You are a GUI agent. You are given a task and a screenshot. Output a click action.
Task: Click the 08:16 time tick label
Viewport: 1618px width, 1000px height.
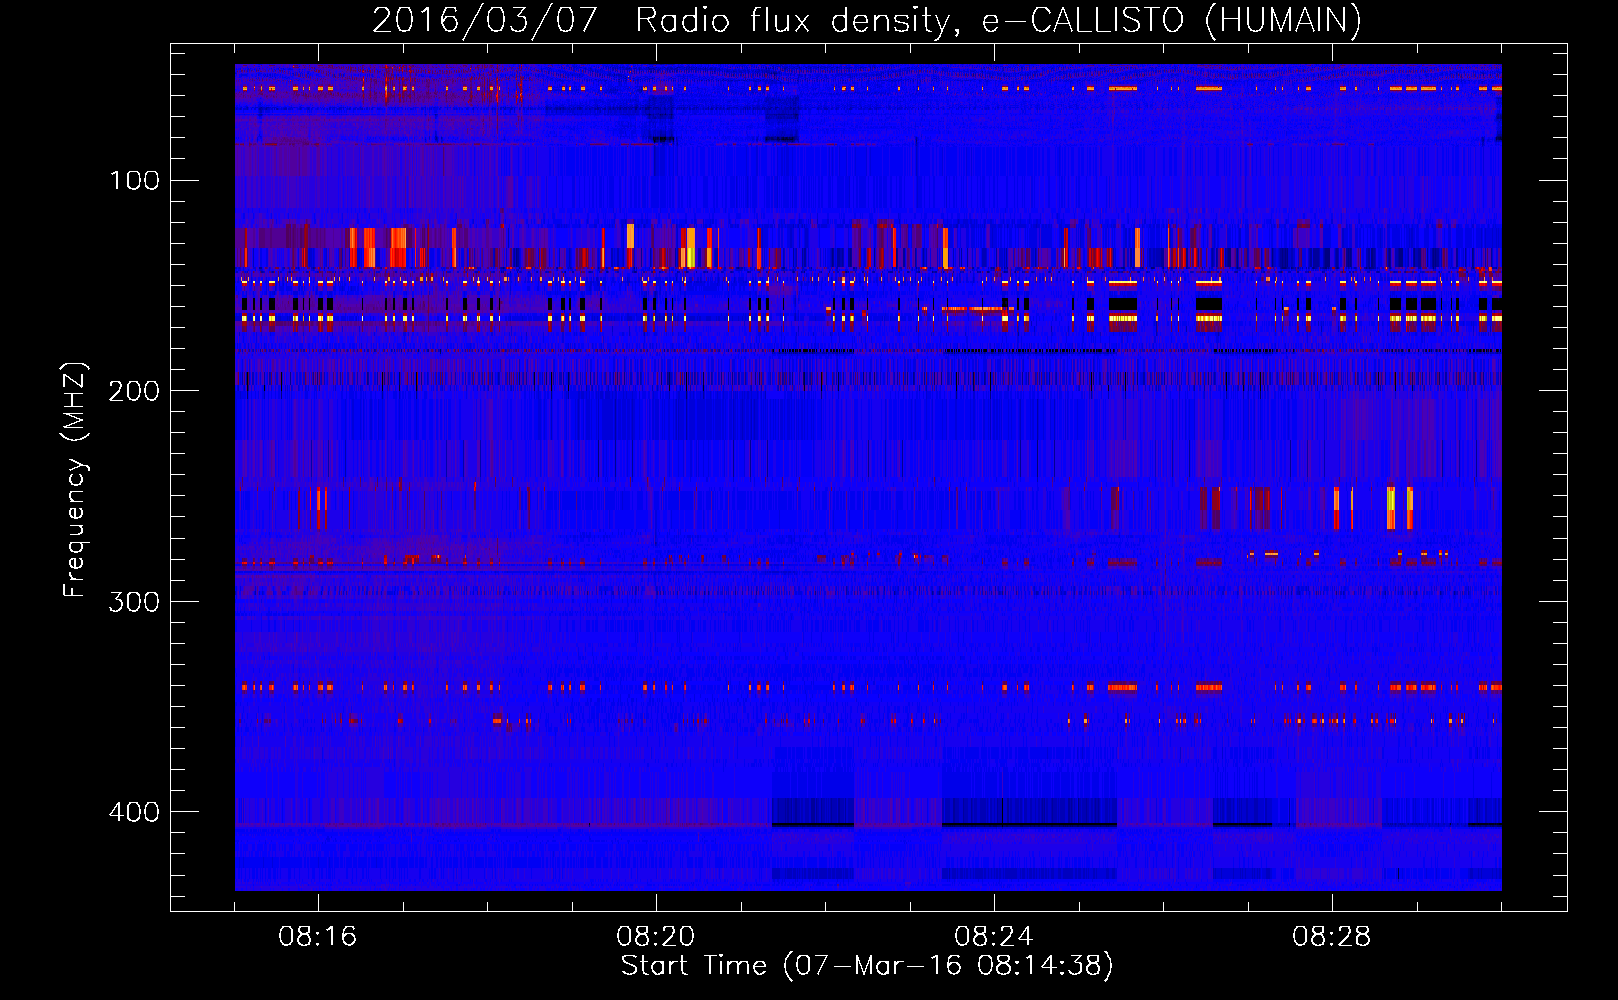pos(318,937)
